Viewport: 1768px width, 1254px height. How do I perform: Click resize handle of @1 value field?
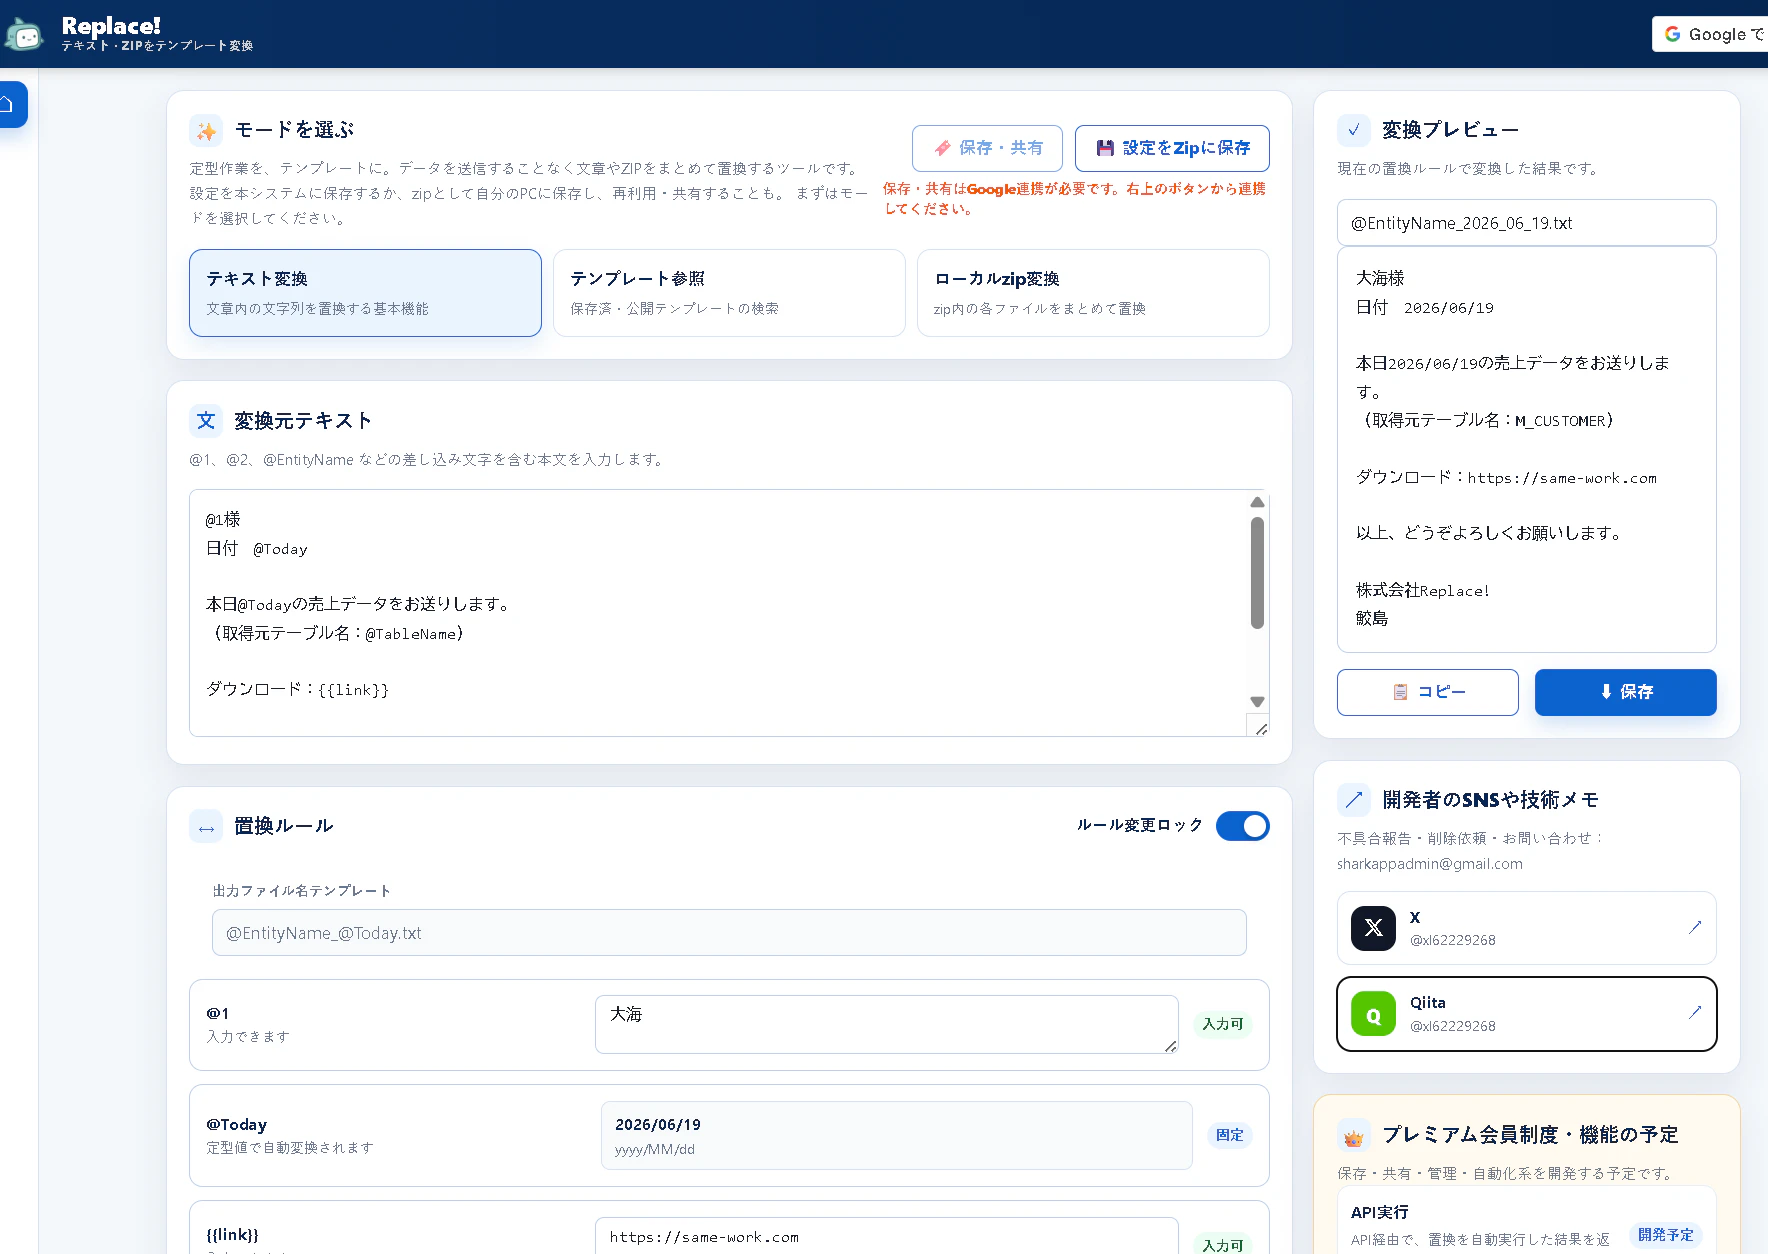[x=1170, y=1045]
